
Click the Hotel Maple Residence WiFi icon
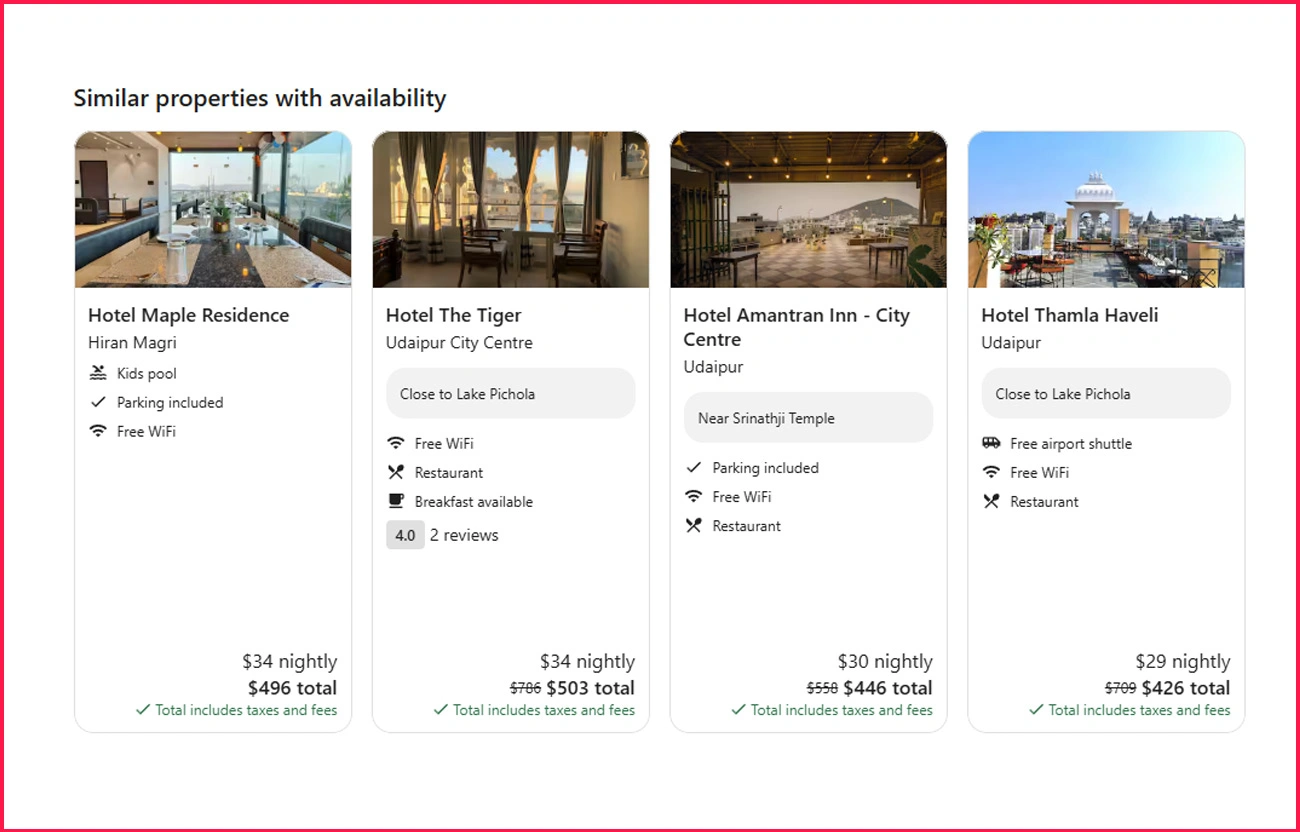[x=98, y=431]
